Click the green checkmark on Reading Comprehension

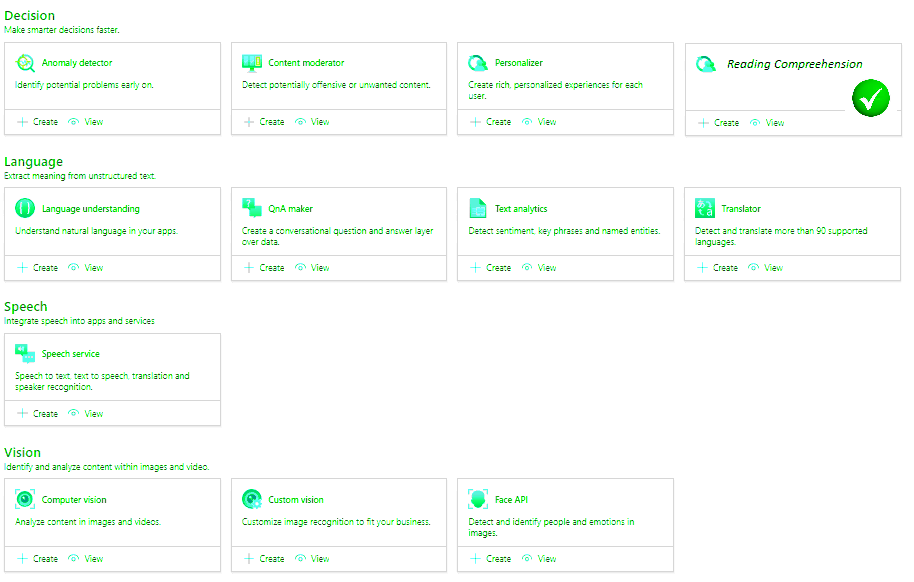click(871, 99)
